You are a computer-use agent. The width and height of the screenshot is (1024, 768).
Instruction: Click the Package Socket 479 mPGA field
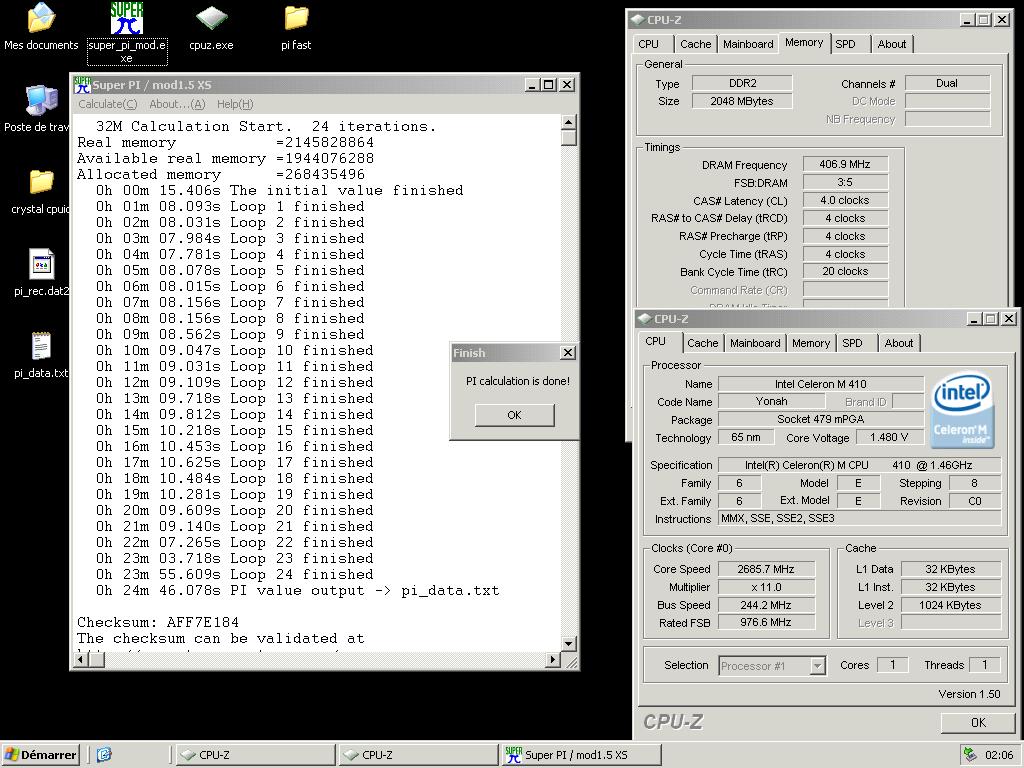(821, 419)
